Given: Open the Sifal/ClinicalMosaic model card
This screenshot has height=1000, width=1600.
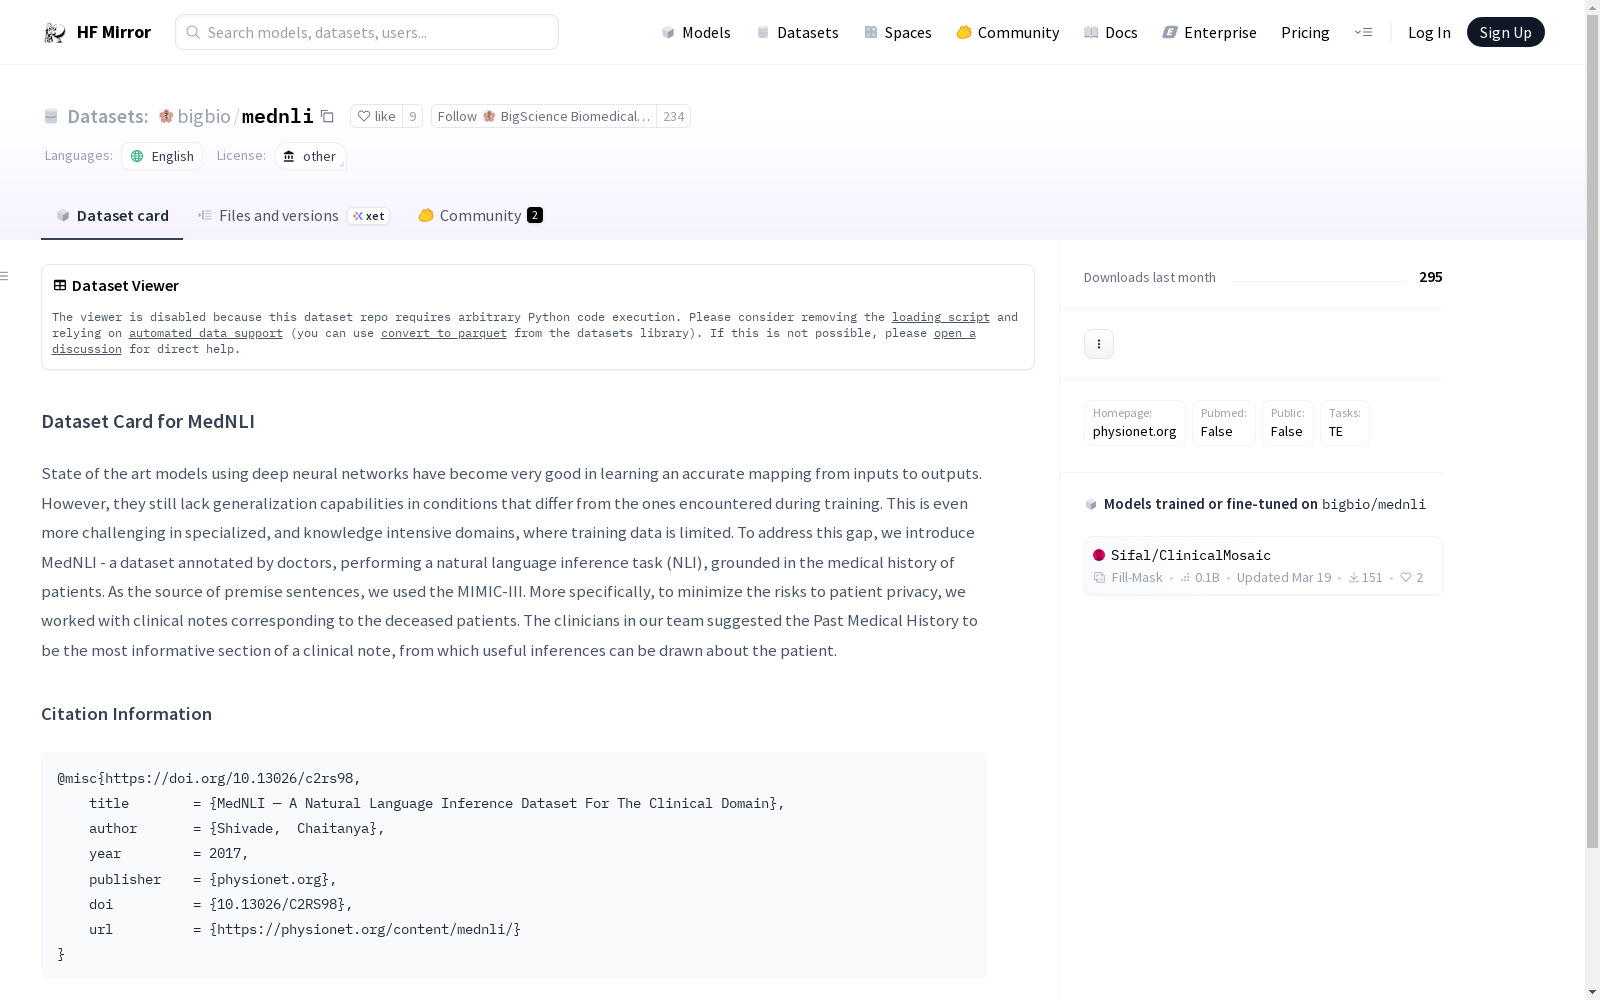Looking at the screenshot, I should [1263, 566].
